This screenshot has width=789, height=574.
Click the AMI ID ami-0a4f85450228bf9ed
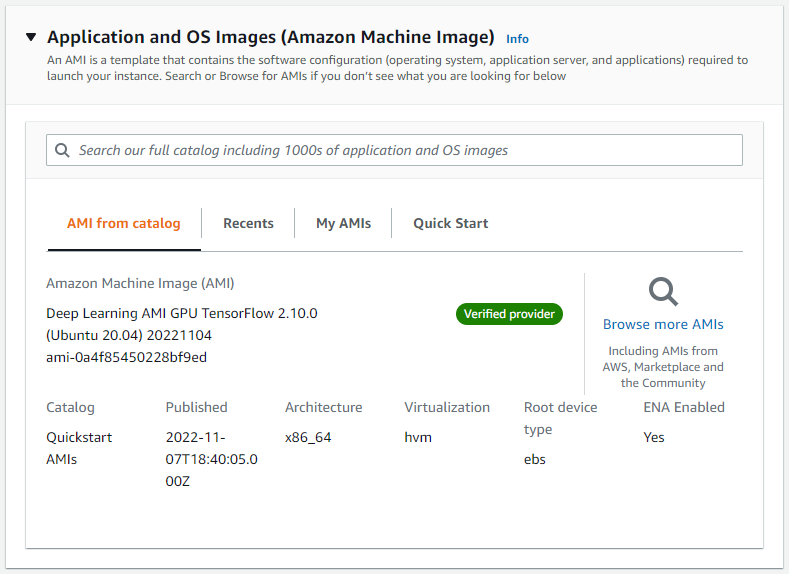pyautogui.click(x=126, y=357)
